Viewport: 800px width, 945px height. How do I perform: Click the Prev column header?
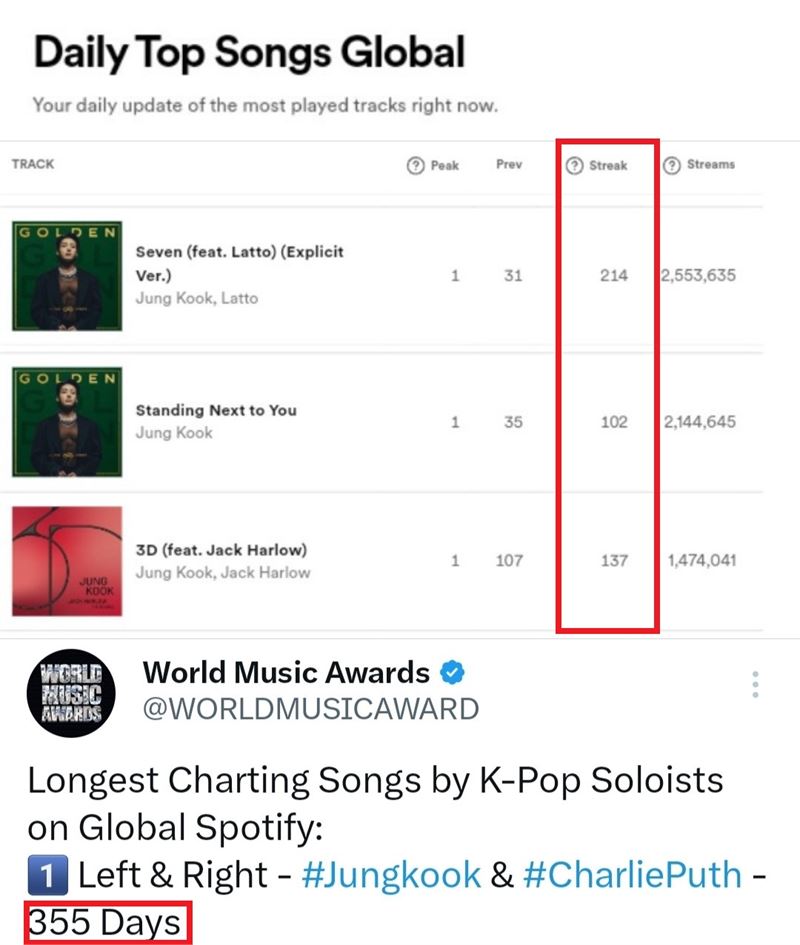tap(509, 165)
